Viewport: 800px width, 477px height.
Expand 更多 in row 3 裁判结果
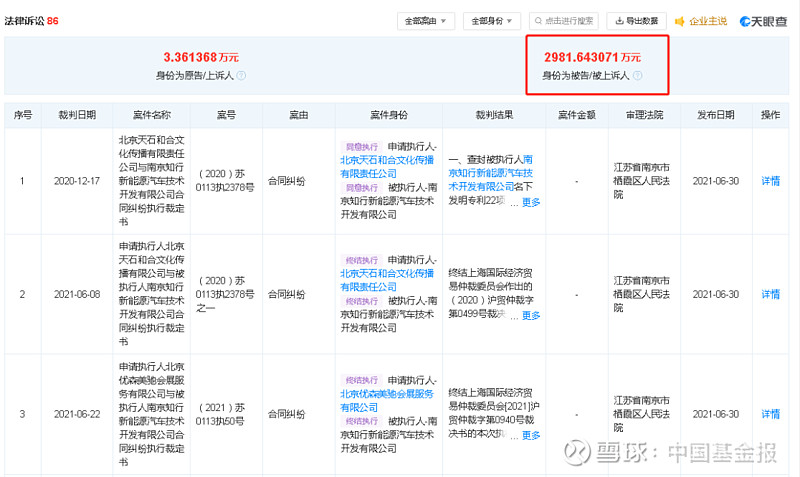(x=531, y=435)
